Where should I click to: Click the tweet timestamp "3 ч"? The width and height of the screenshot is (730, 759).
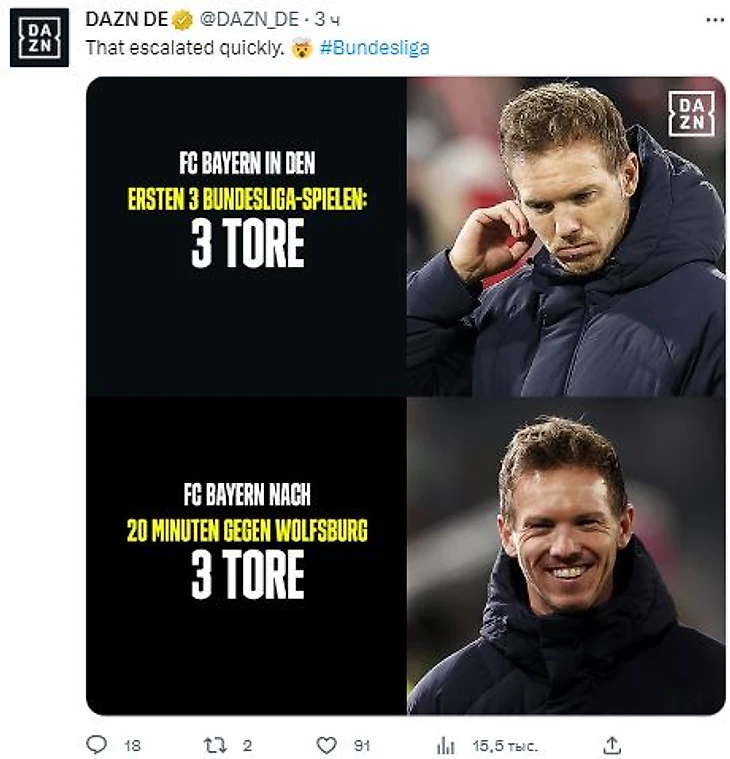[328, 18]
